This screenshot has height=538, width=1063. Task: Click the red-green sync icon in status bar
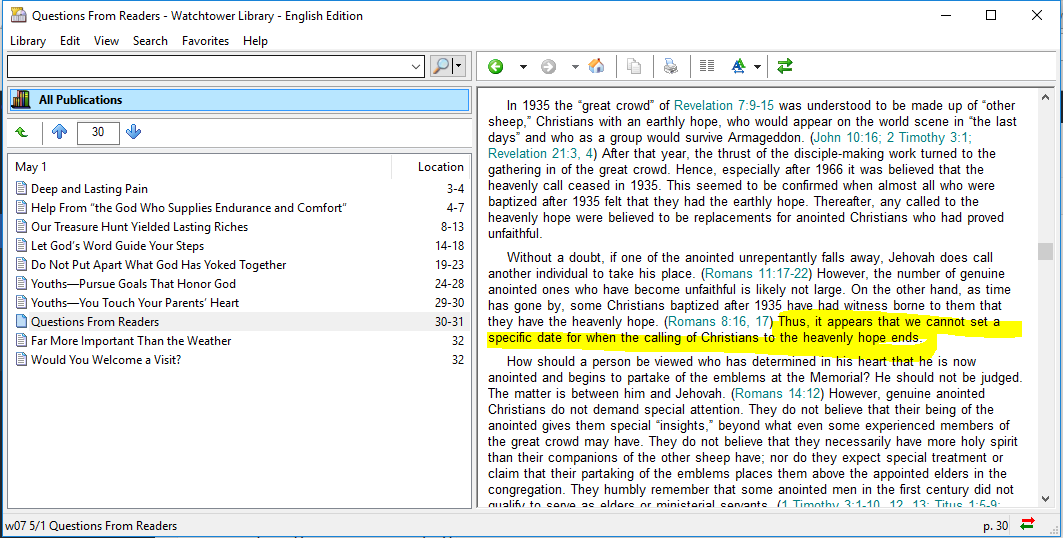(x=1027, y=525)
